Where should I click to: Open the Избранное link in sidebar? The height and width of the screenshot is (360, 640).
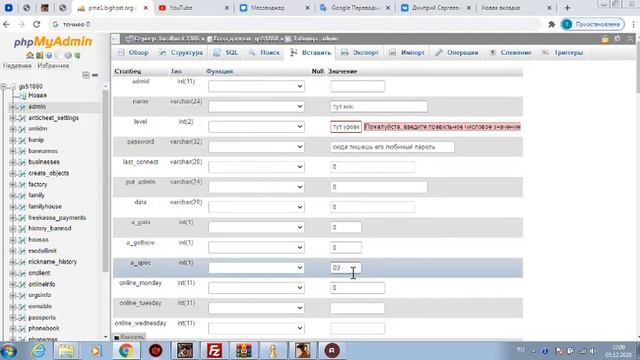click(x=53, y=66)
